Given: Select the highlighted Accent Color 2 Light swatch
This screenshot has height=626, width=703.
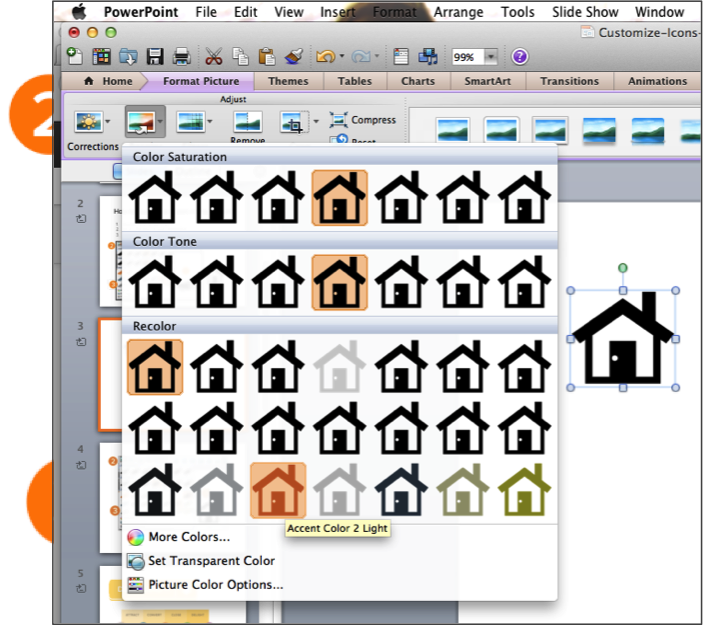Looking at the screenshot, I should pyautogui.click(x=278, y=490).
